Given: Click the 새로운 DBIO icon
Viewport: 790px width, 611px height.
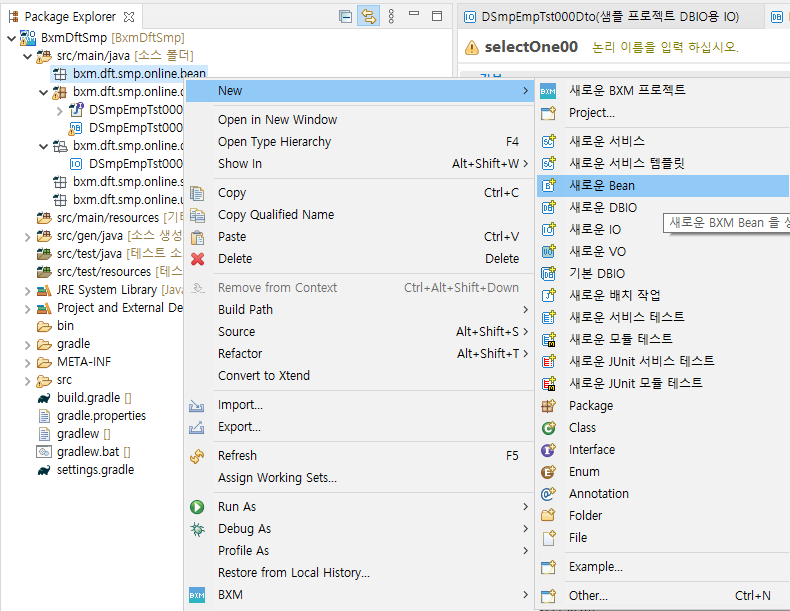Looking at the screenshot, I should (548, 207).
